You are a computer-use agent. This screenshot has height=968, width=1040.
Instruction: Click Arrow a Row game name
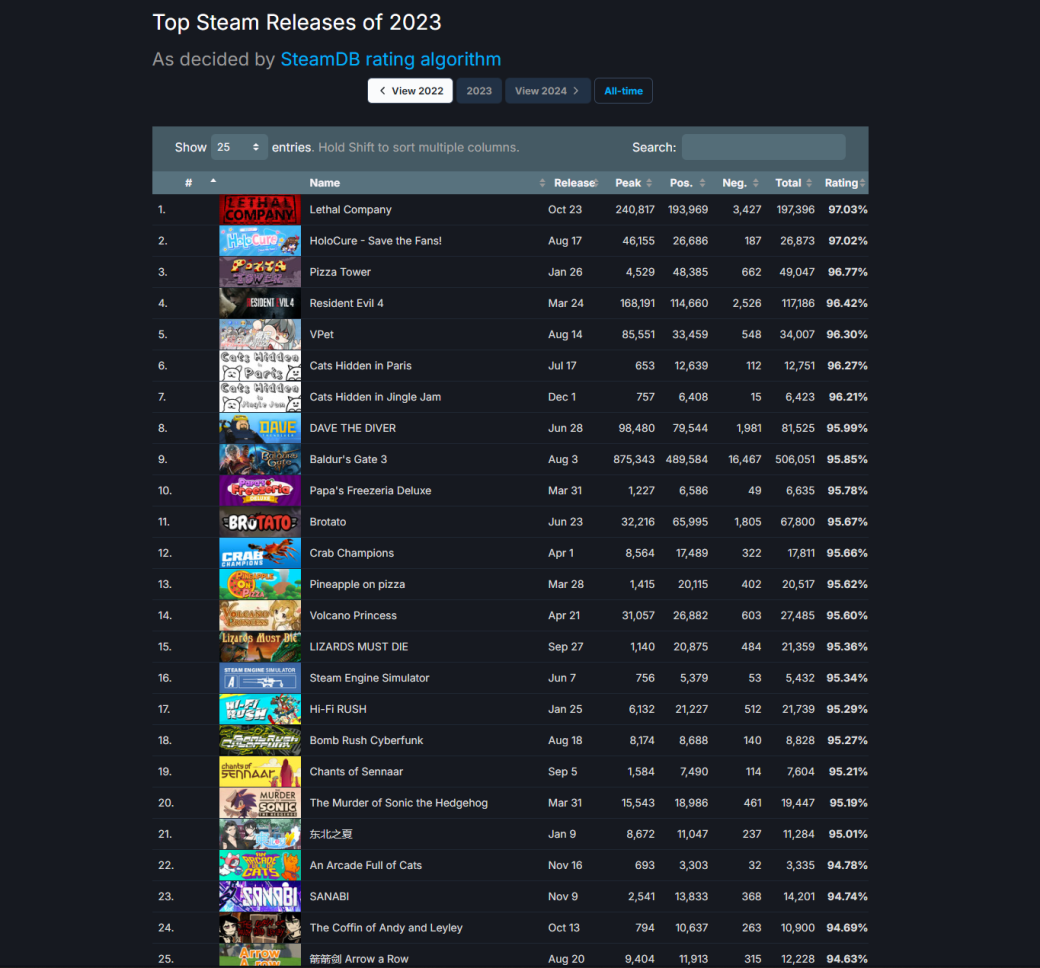coord(359,959)
